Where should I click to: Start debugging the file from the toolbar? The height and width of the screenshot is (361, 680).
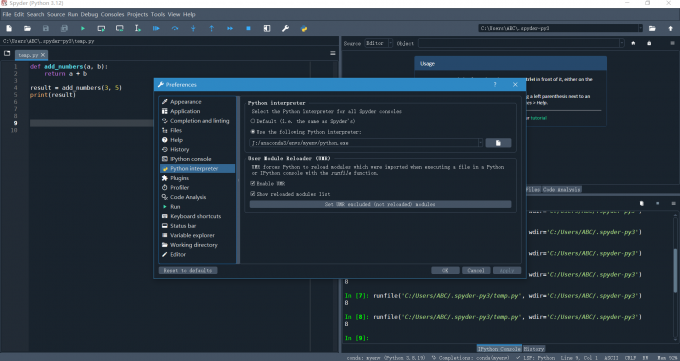tap(156, 28)
